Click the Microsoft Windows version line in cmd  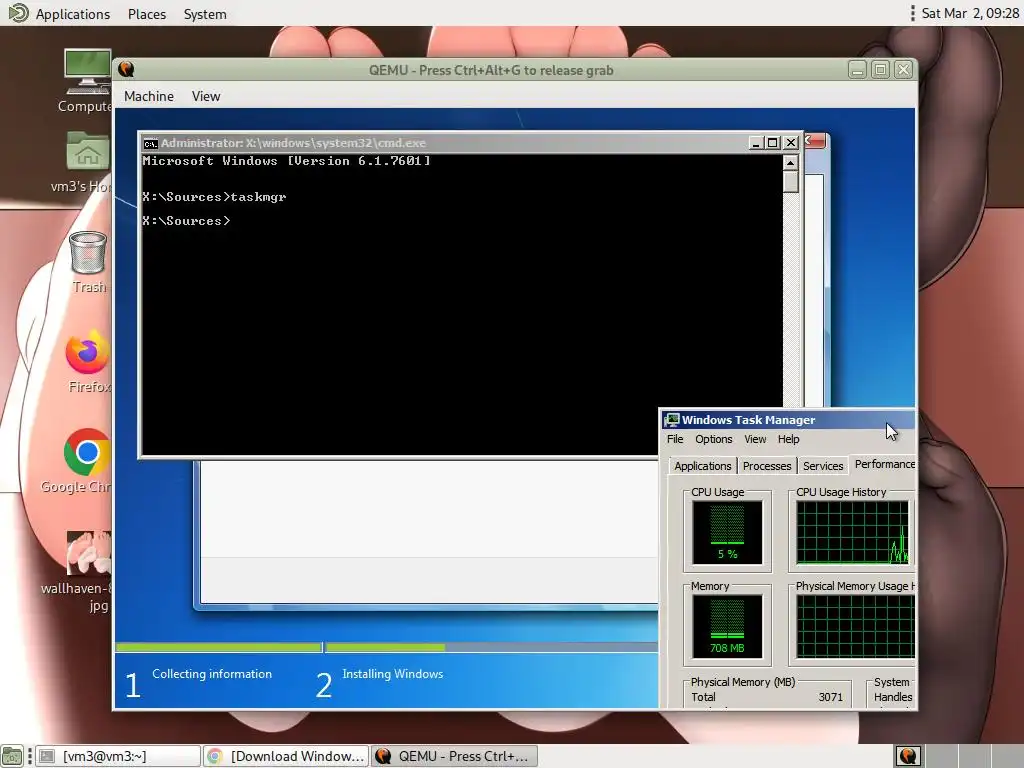pyautogui.click(x=286, y=161)
